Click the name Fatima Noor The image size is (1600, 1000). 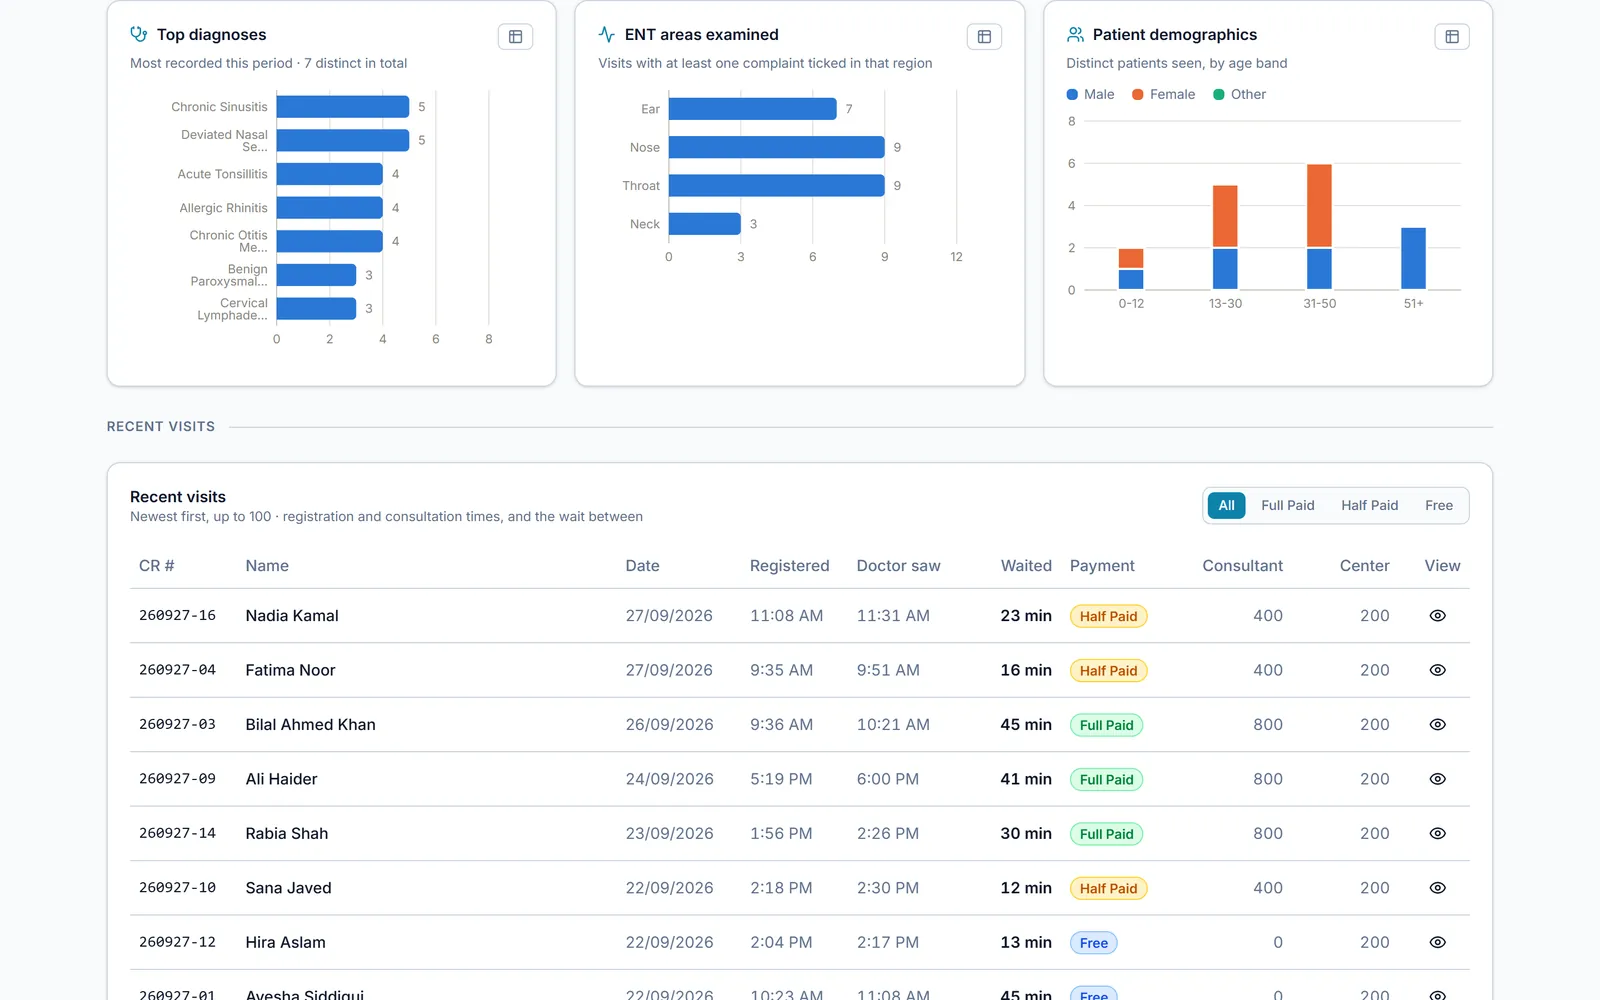pos(290,670)
